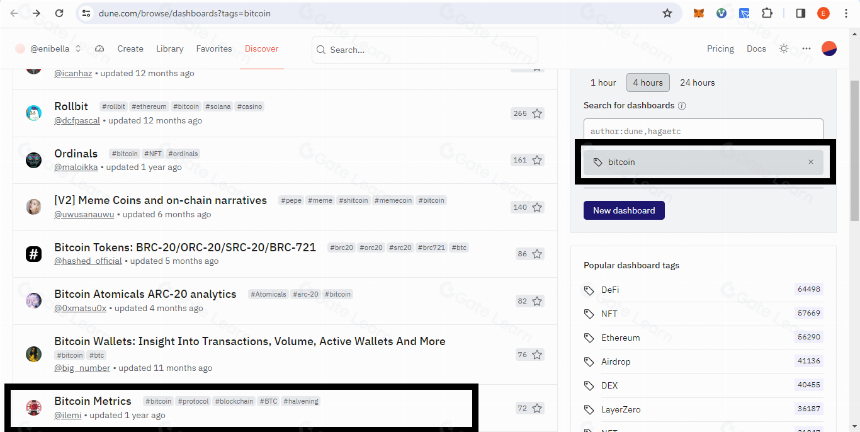The height and width of the screenshot is (432, 860).
Task: Click the info icon beside Search for dashboards
Action: (x=682, y=105)
